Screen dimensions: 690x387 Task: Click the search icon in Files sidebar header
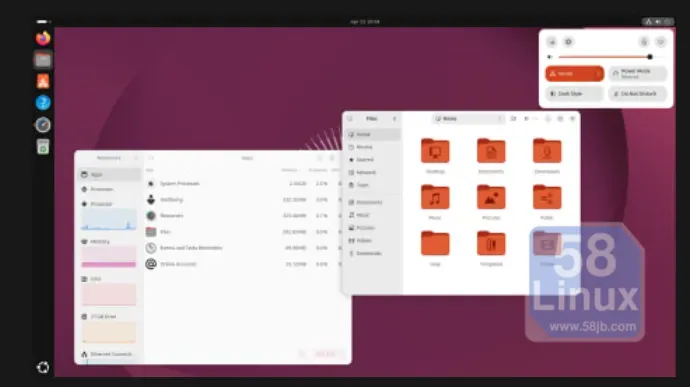pos(350,119)
